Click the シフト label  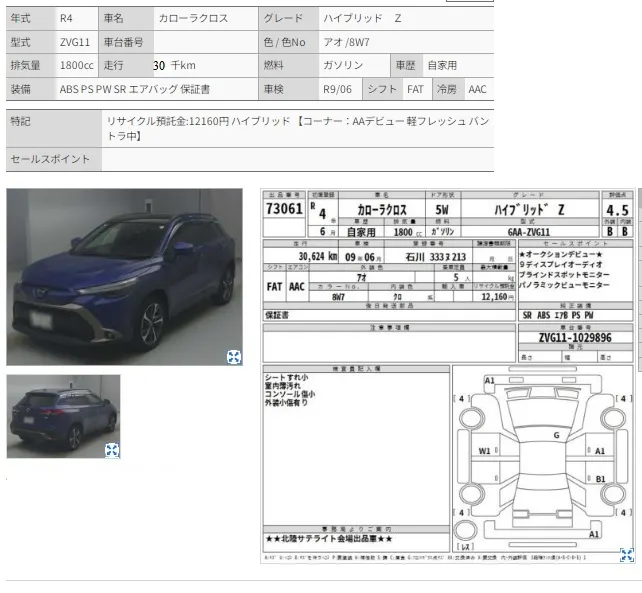pyautogui.click(x=382, y=89)
